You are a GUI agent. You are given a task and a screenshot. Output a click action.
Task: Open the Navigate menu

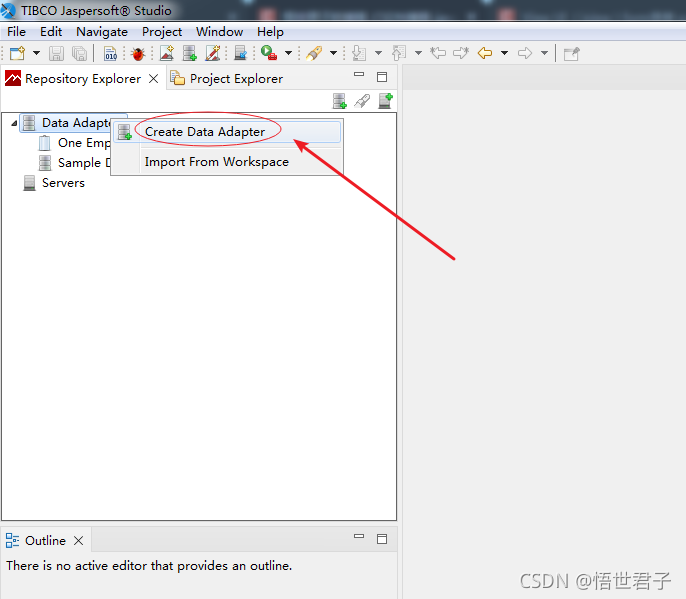coord(102,32)
